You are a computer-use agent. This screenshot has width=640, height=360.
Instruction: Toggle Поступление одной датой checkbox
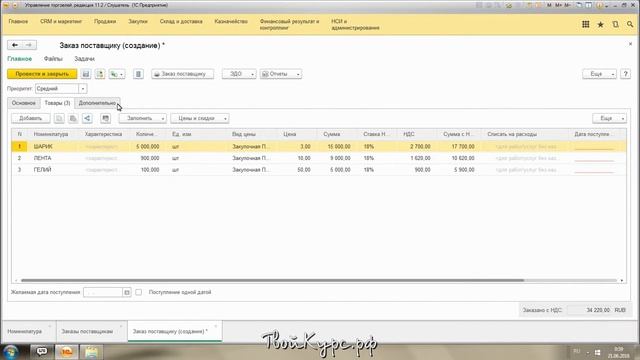coord(139,292)
